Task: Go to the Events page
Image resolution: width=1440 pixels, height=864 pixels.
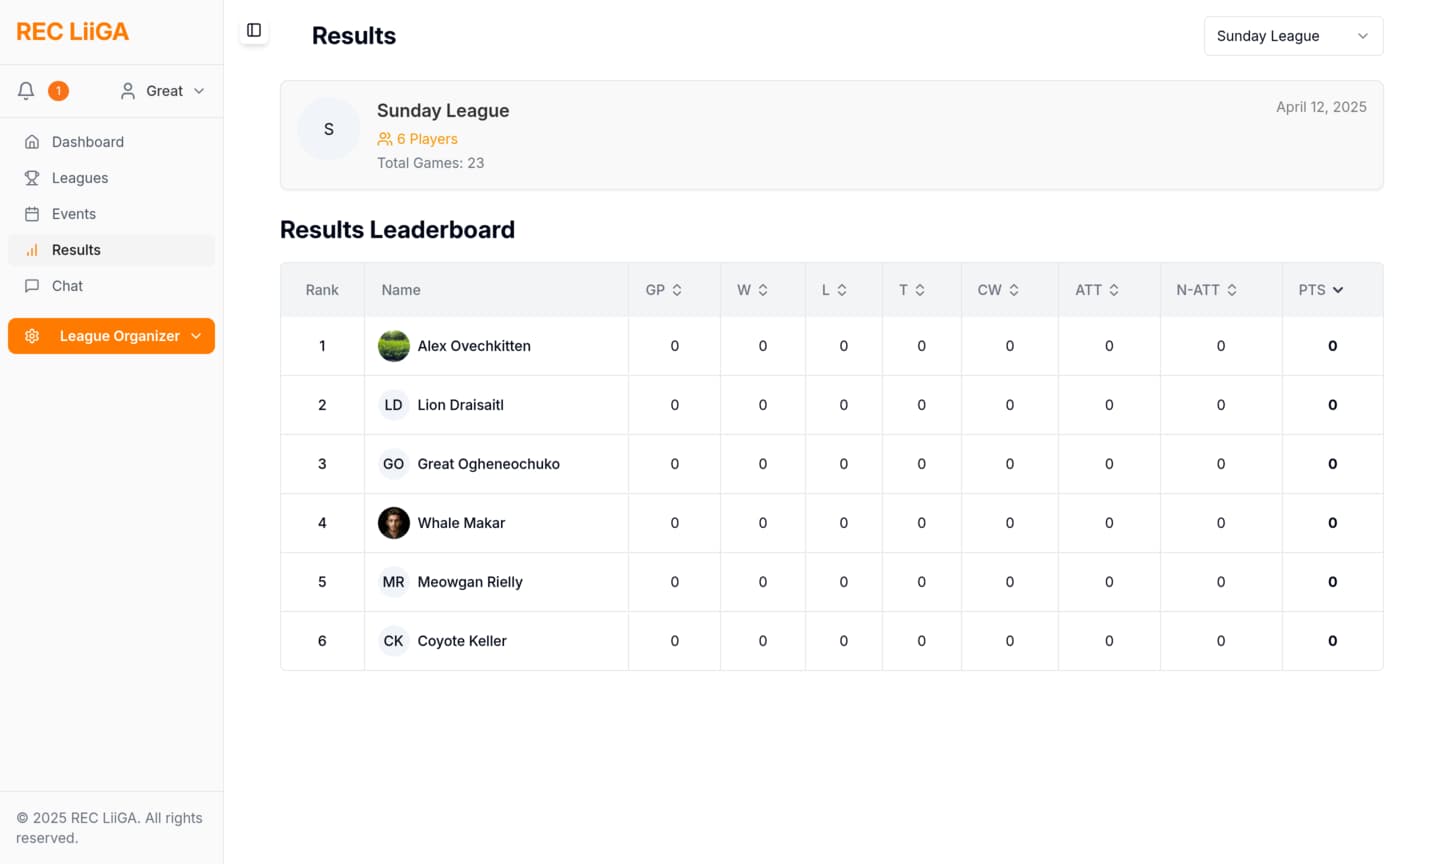Action: (74, 214)
